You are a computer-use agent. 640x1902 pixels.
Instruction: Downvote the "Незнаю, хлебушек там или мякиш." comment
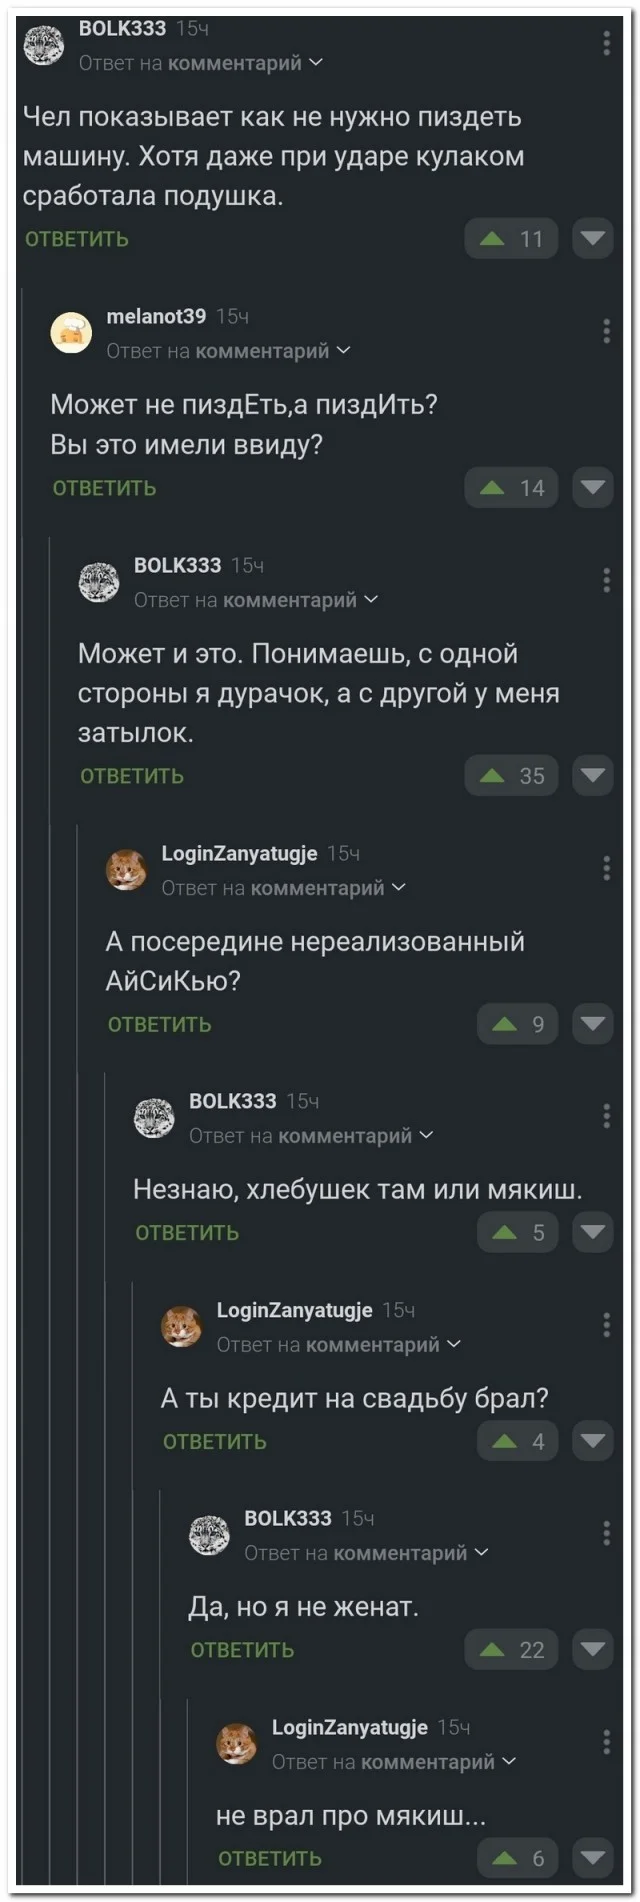[593, 1232]
